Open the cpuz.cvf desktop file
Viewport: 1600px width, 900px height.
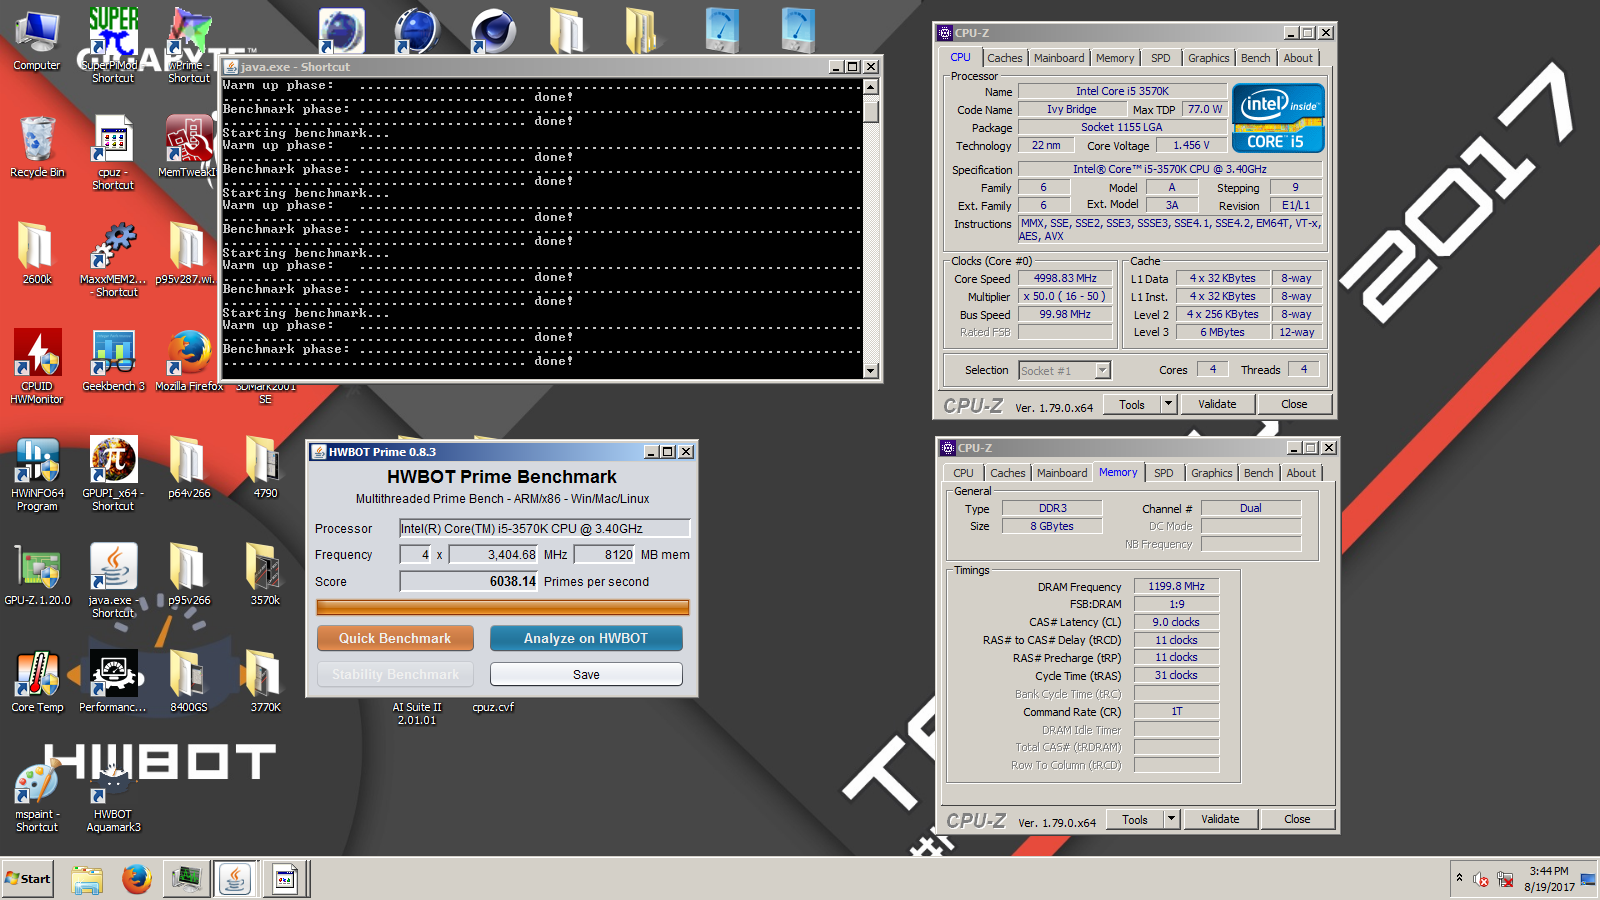pyautogui.click(x=493, y=707)
